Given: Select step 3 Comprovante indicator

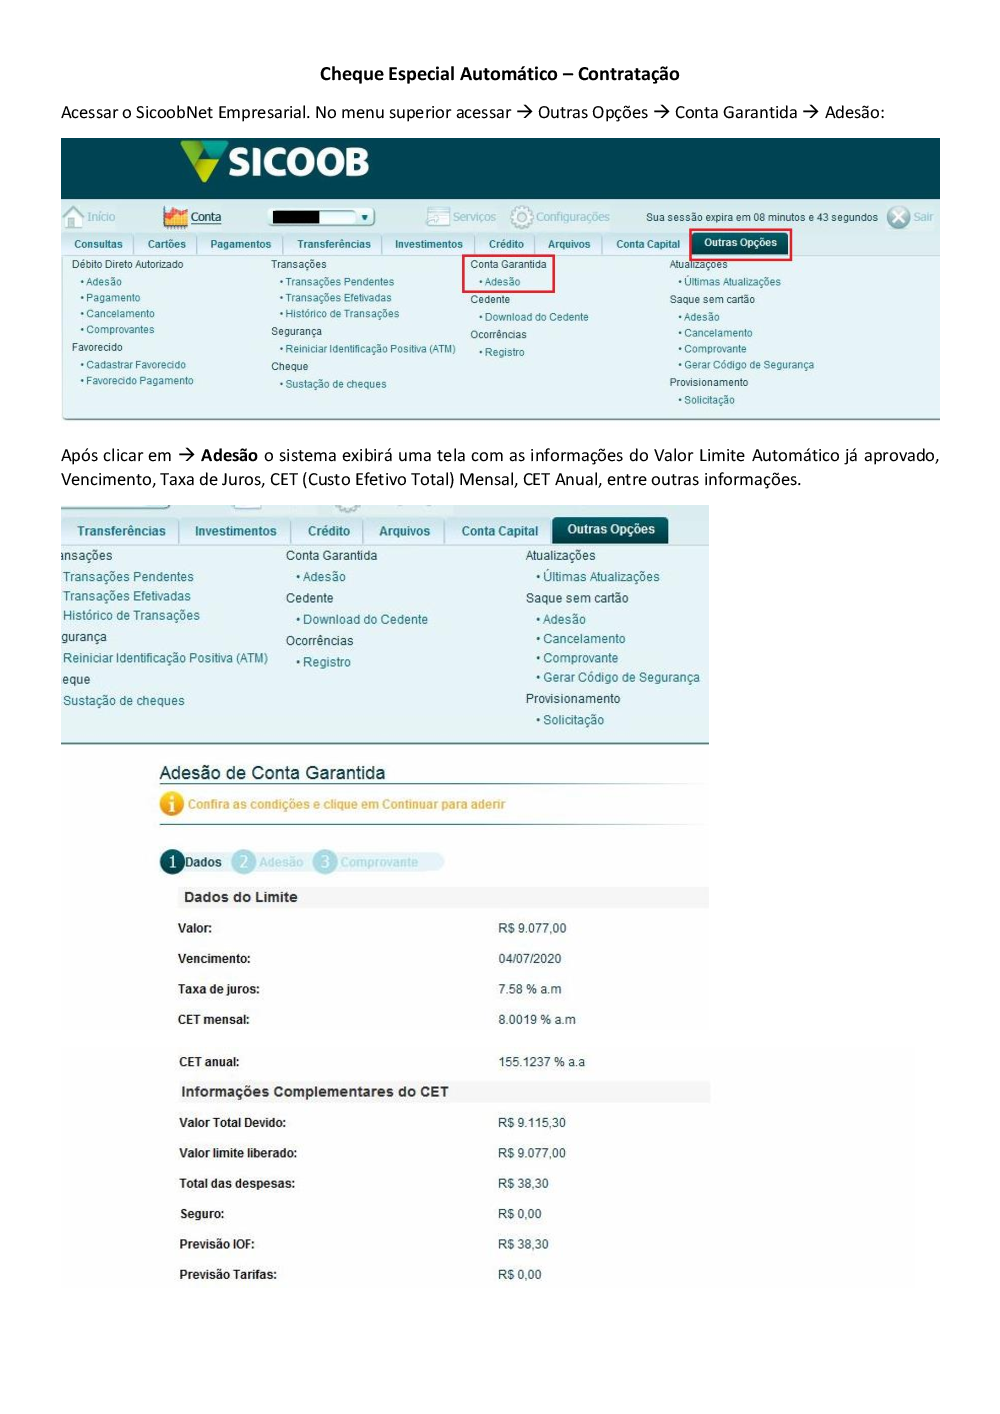Looking at the screenshot, I should [325, 862].
